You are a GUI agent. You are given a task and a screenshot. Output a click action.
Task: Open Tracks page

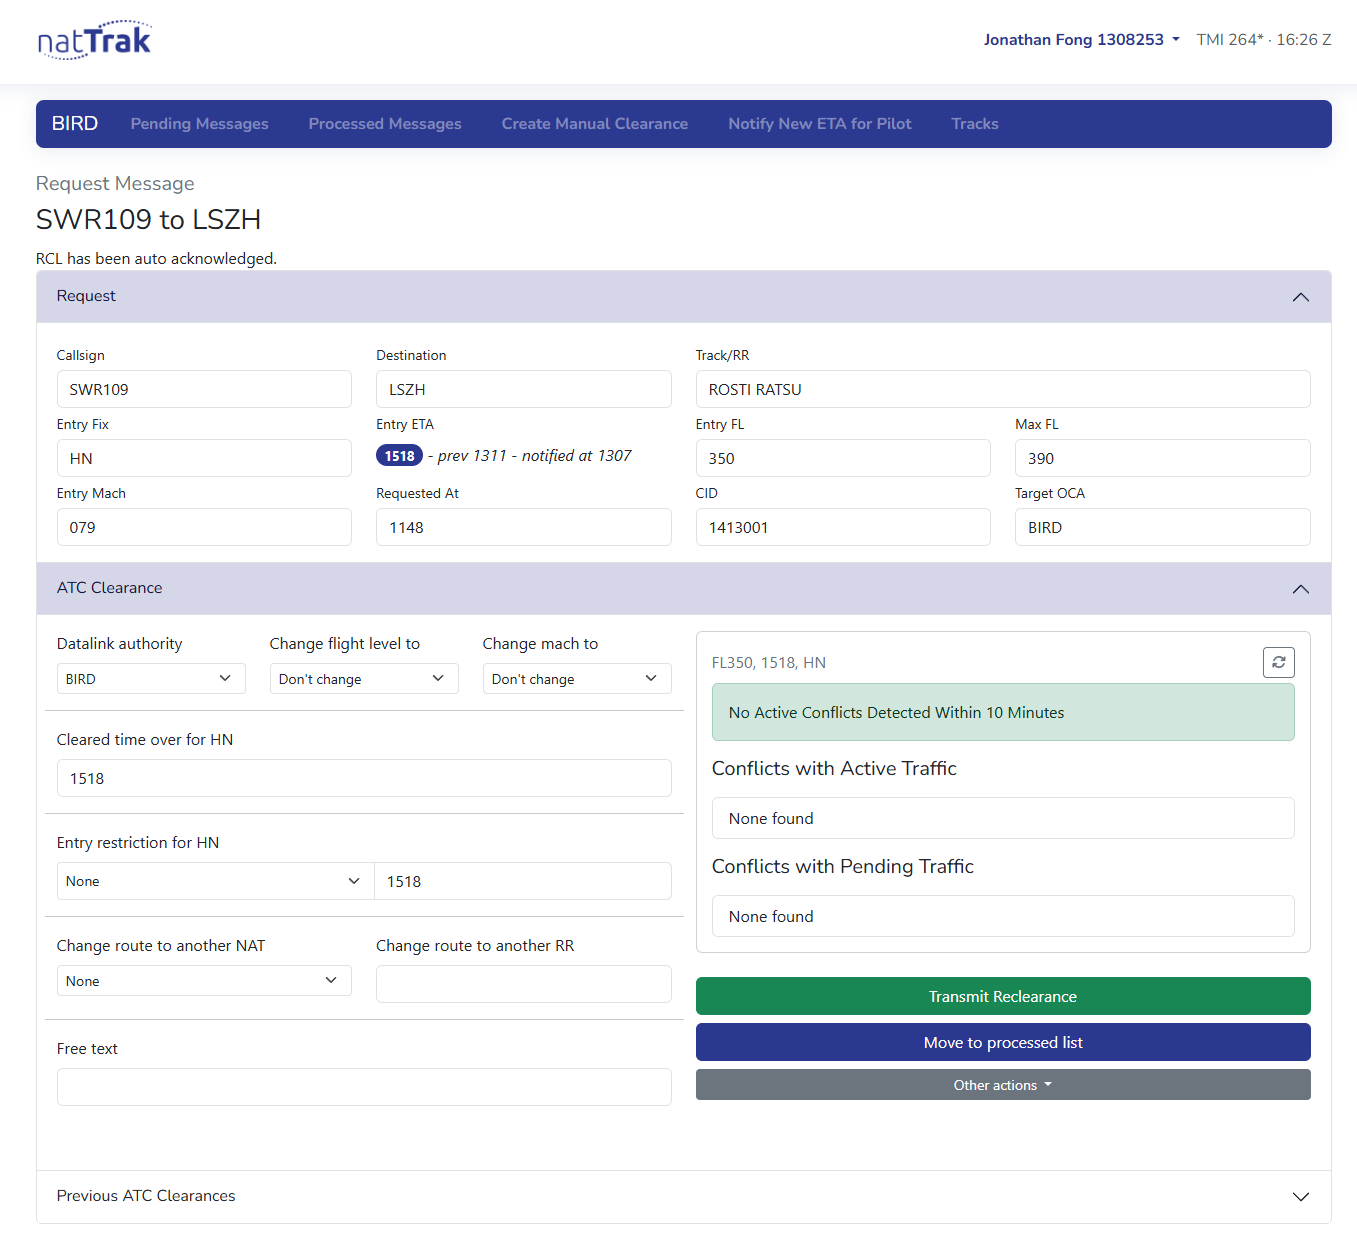[x=975, y=124]
